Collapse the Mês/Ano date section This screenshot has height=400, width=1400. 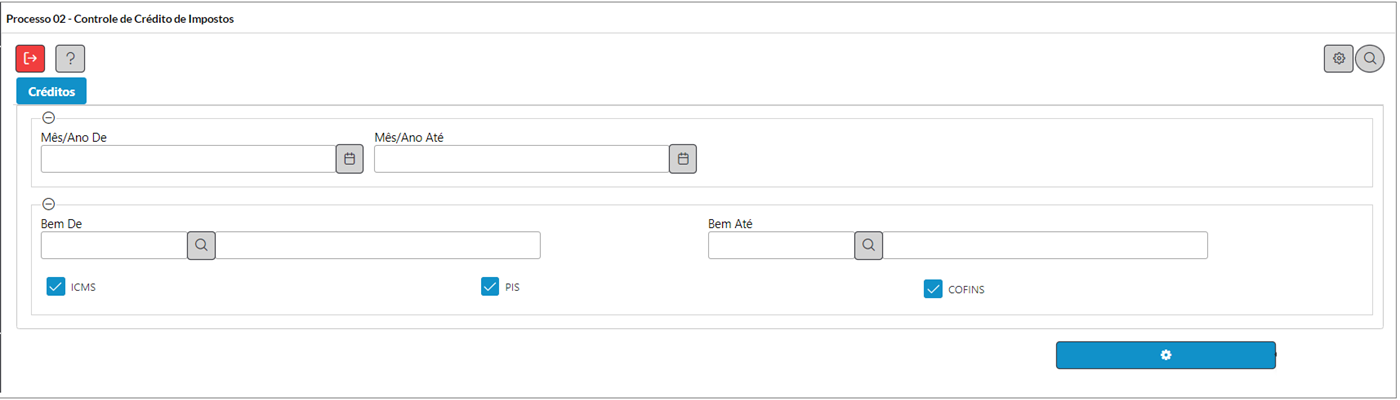coord(49,118)
